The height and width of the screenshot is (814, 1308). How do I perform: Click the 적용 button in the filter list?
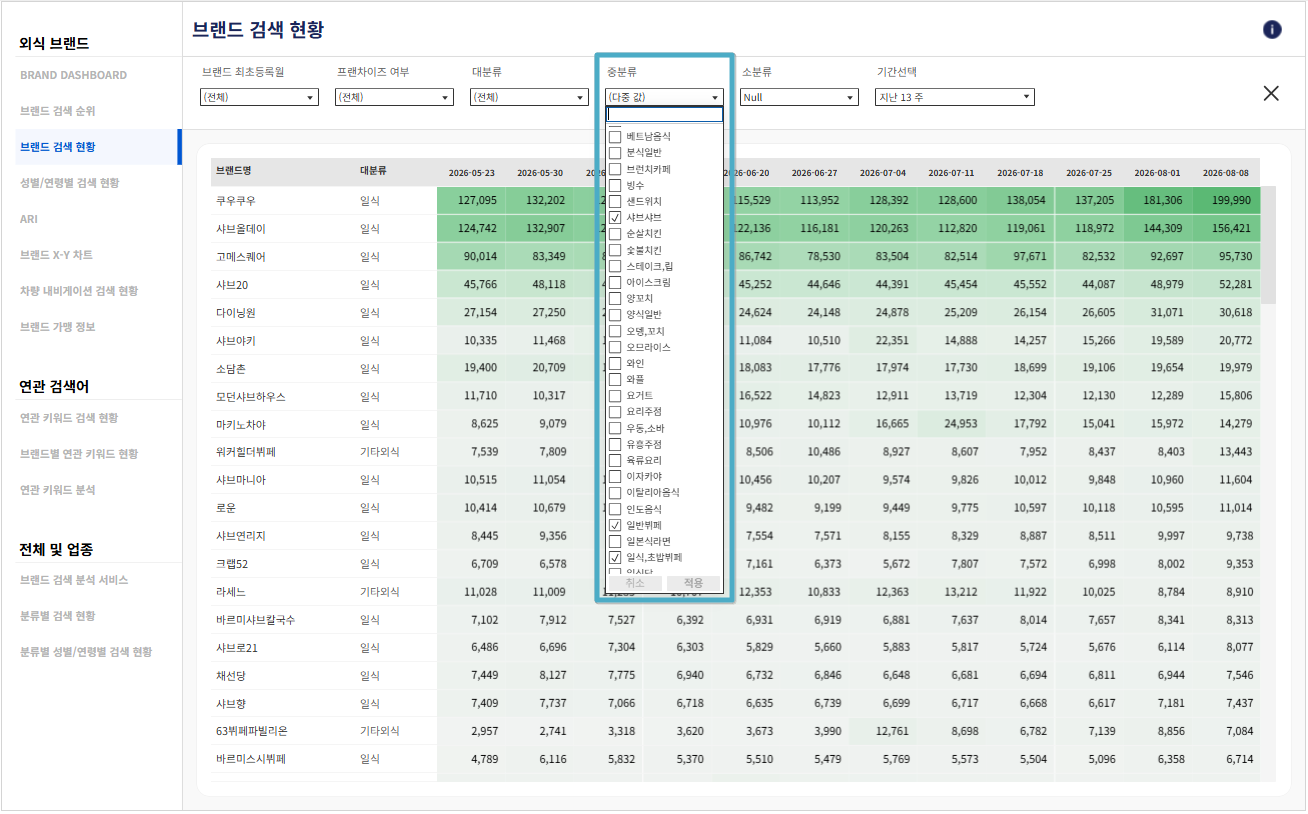[x=693, y=583]
